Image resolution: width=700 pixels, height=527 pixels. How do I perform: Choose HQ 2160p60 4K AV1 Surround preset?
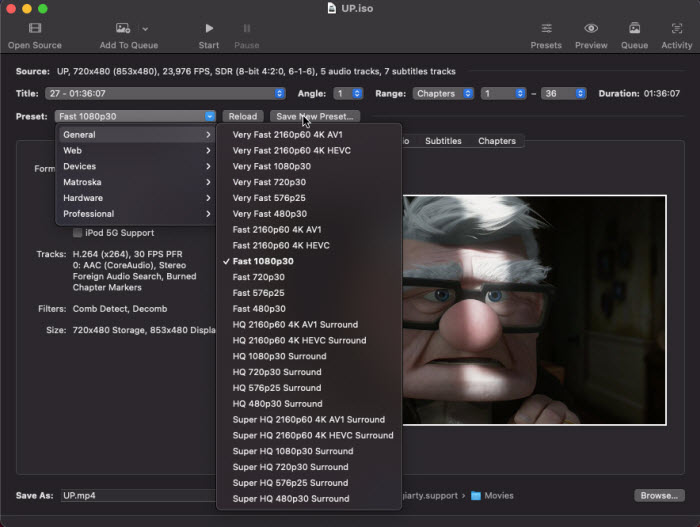pyautogui.click(x=309, y=325)
